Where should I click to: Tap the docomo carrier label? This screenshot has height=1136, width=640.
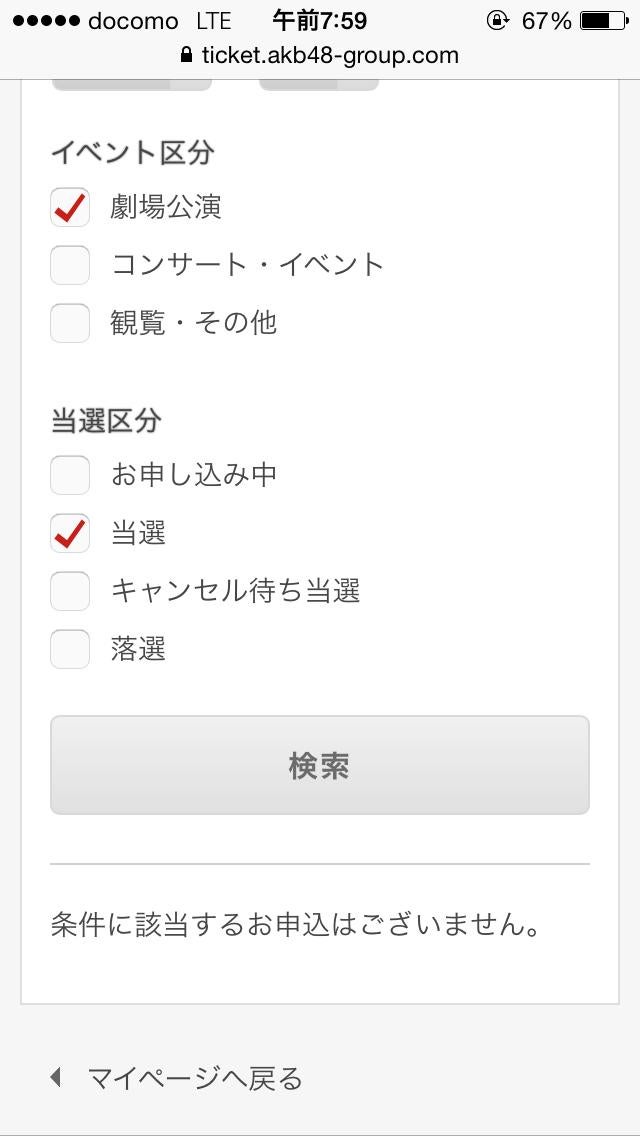click(133, 21)
